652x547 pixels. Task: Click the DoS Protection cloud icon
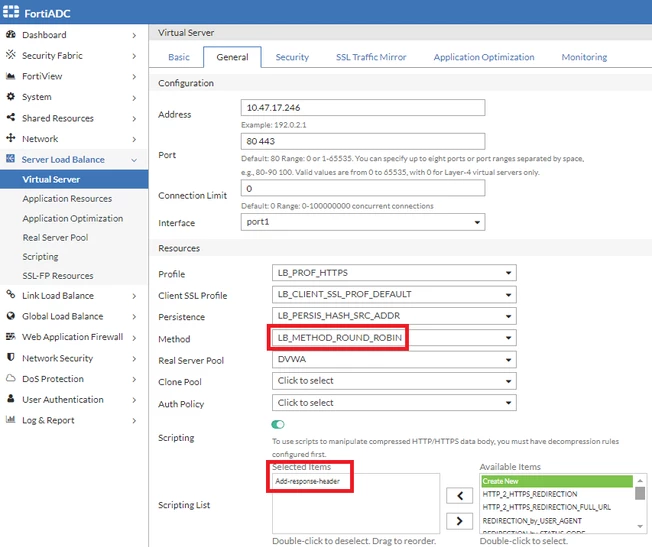click(x=11, y=378)
